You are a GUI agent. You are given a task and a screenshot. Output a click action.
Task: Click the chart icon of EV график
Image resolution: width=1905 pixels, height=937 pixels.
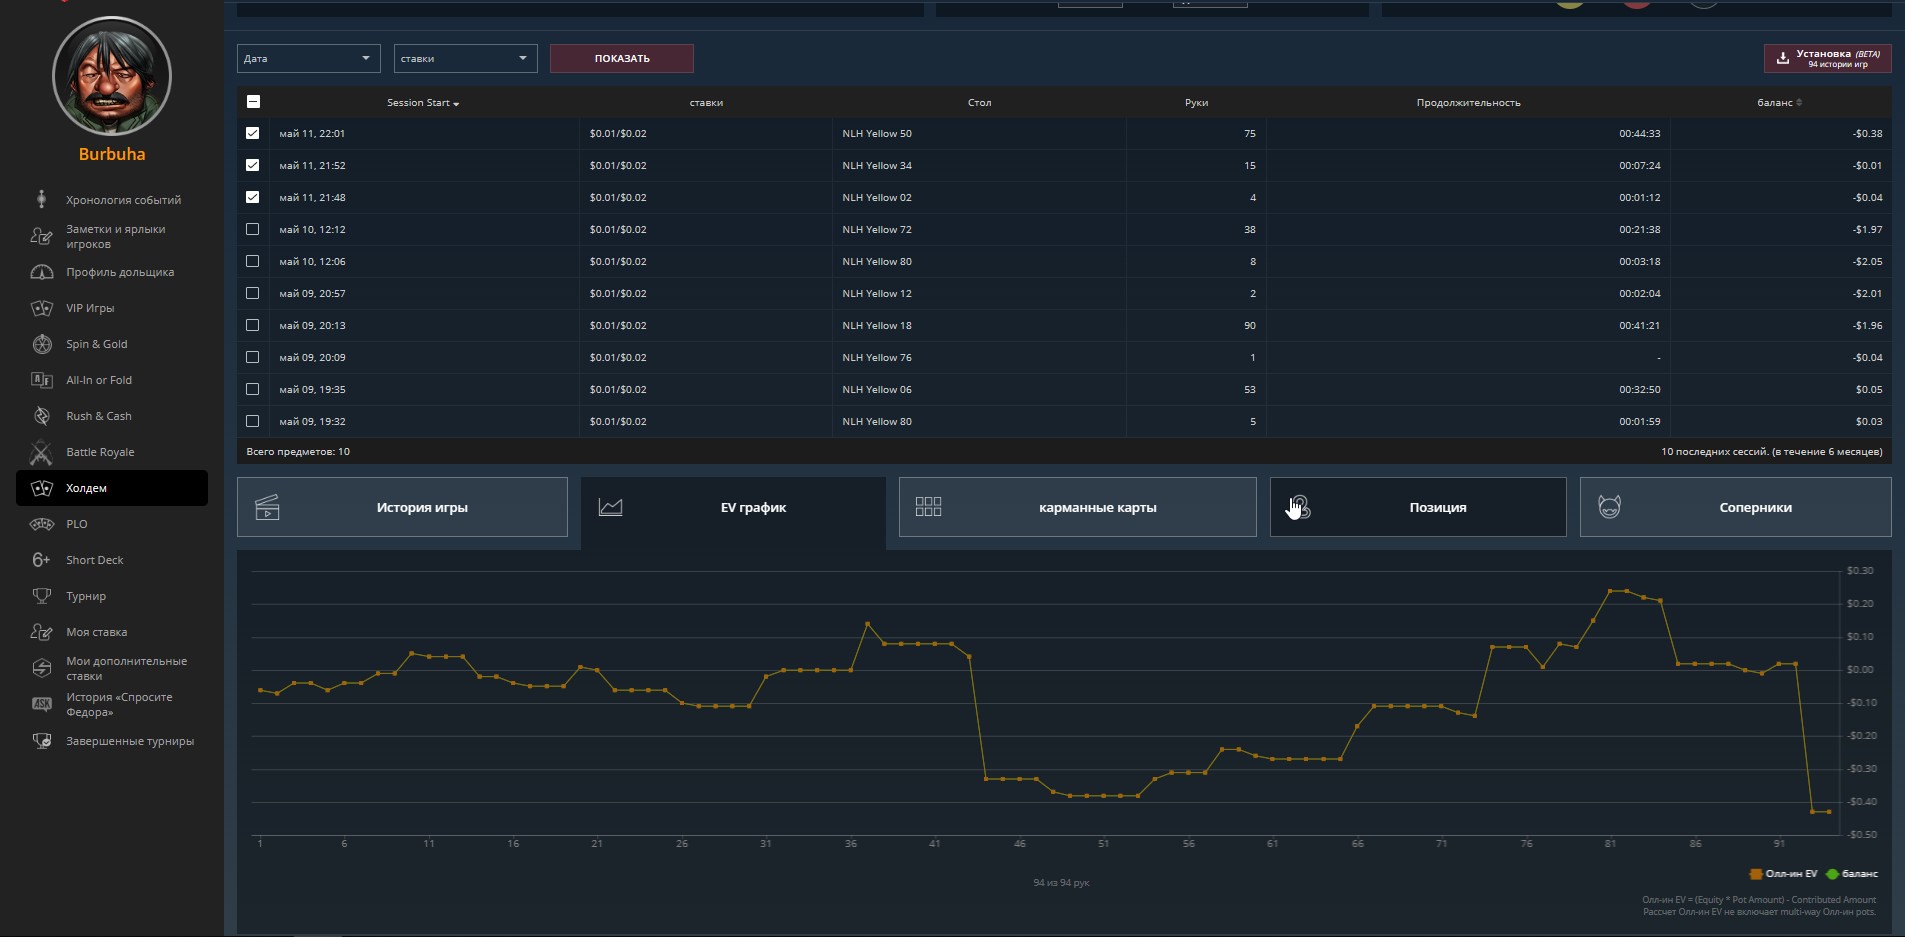click(x=610, y=507)
